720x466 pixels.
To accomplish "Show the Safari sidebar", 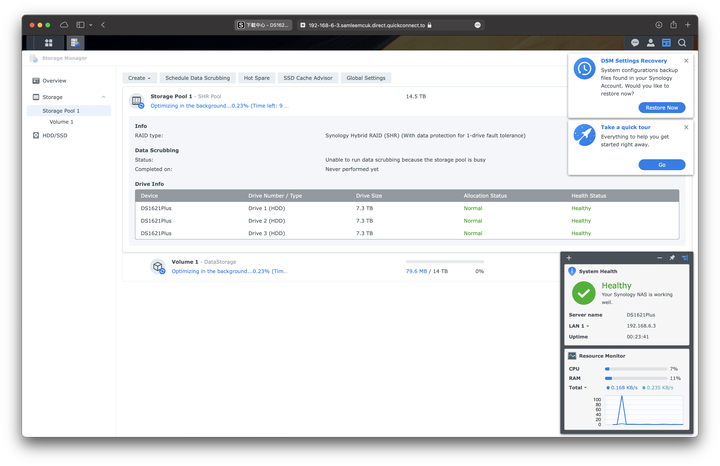I will coord(80,25).
